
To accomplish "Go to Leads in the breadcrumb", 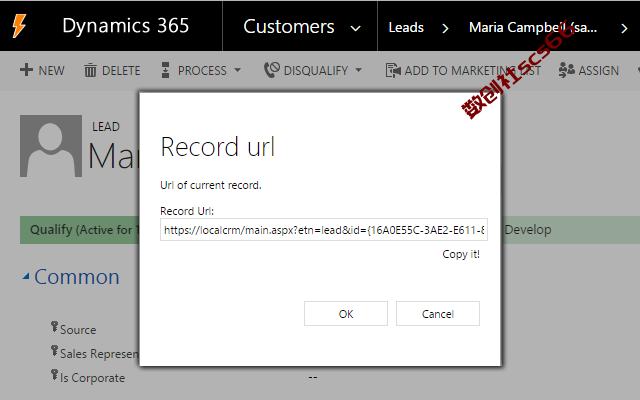I will [406, 27].
